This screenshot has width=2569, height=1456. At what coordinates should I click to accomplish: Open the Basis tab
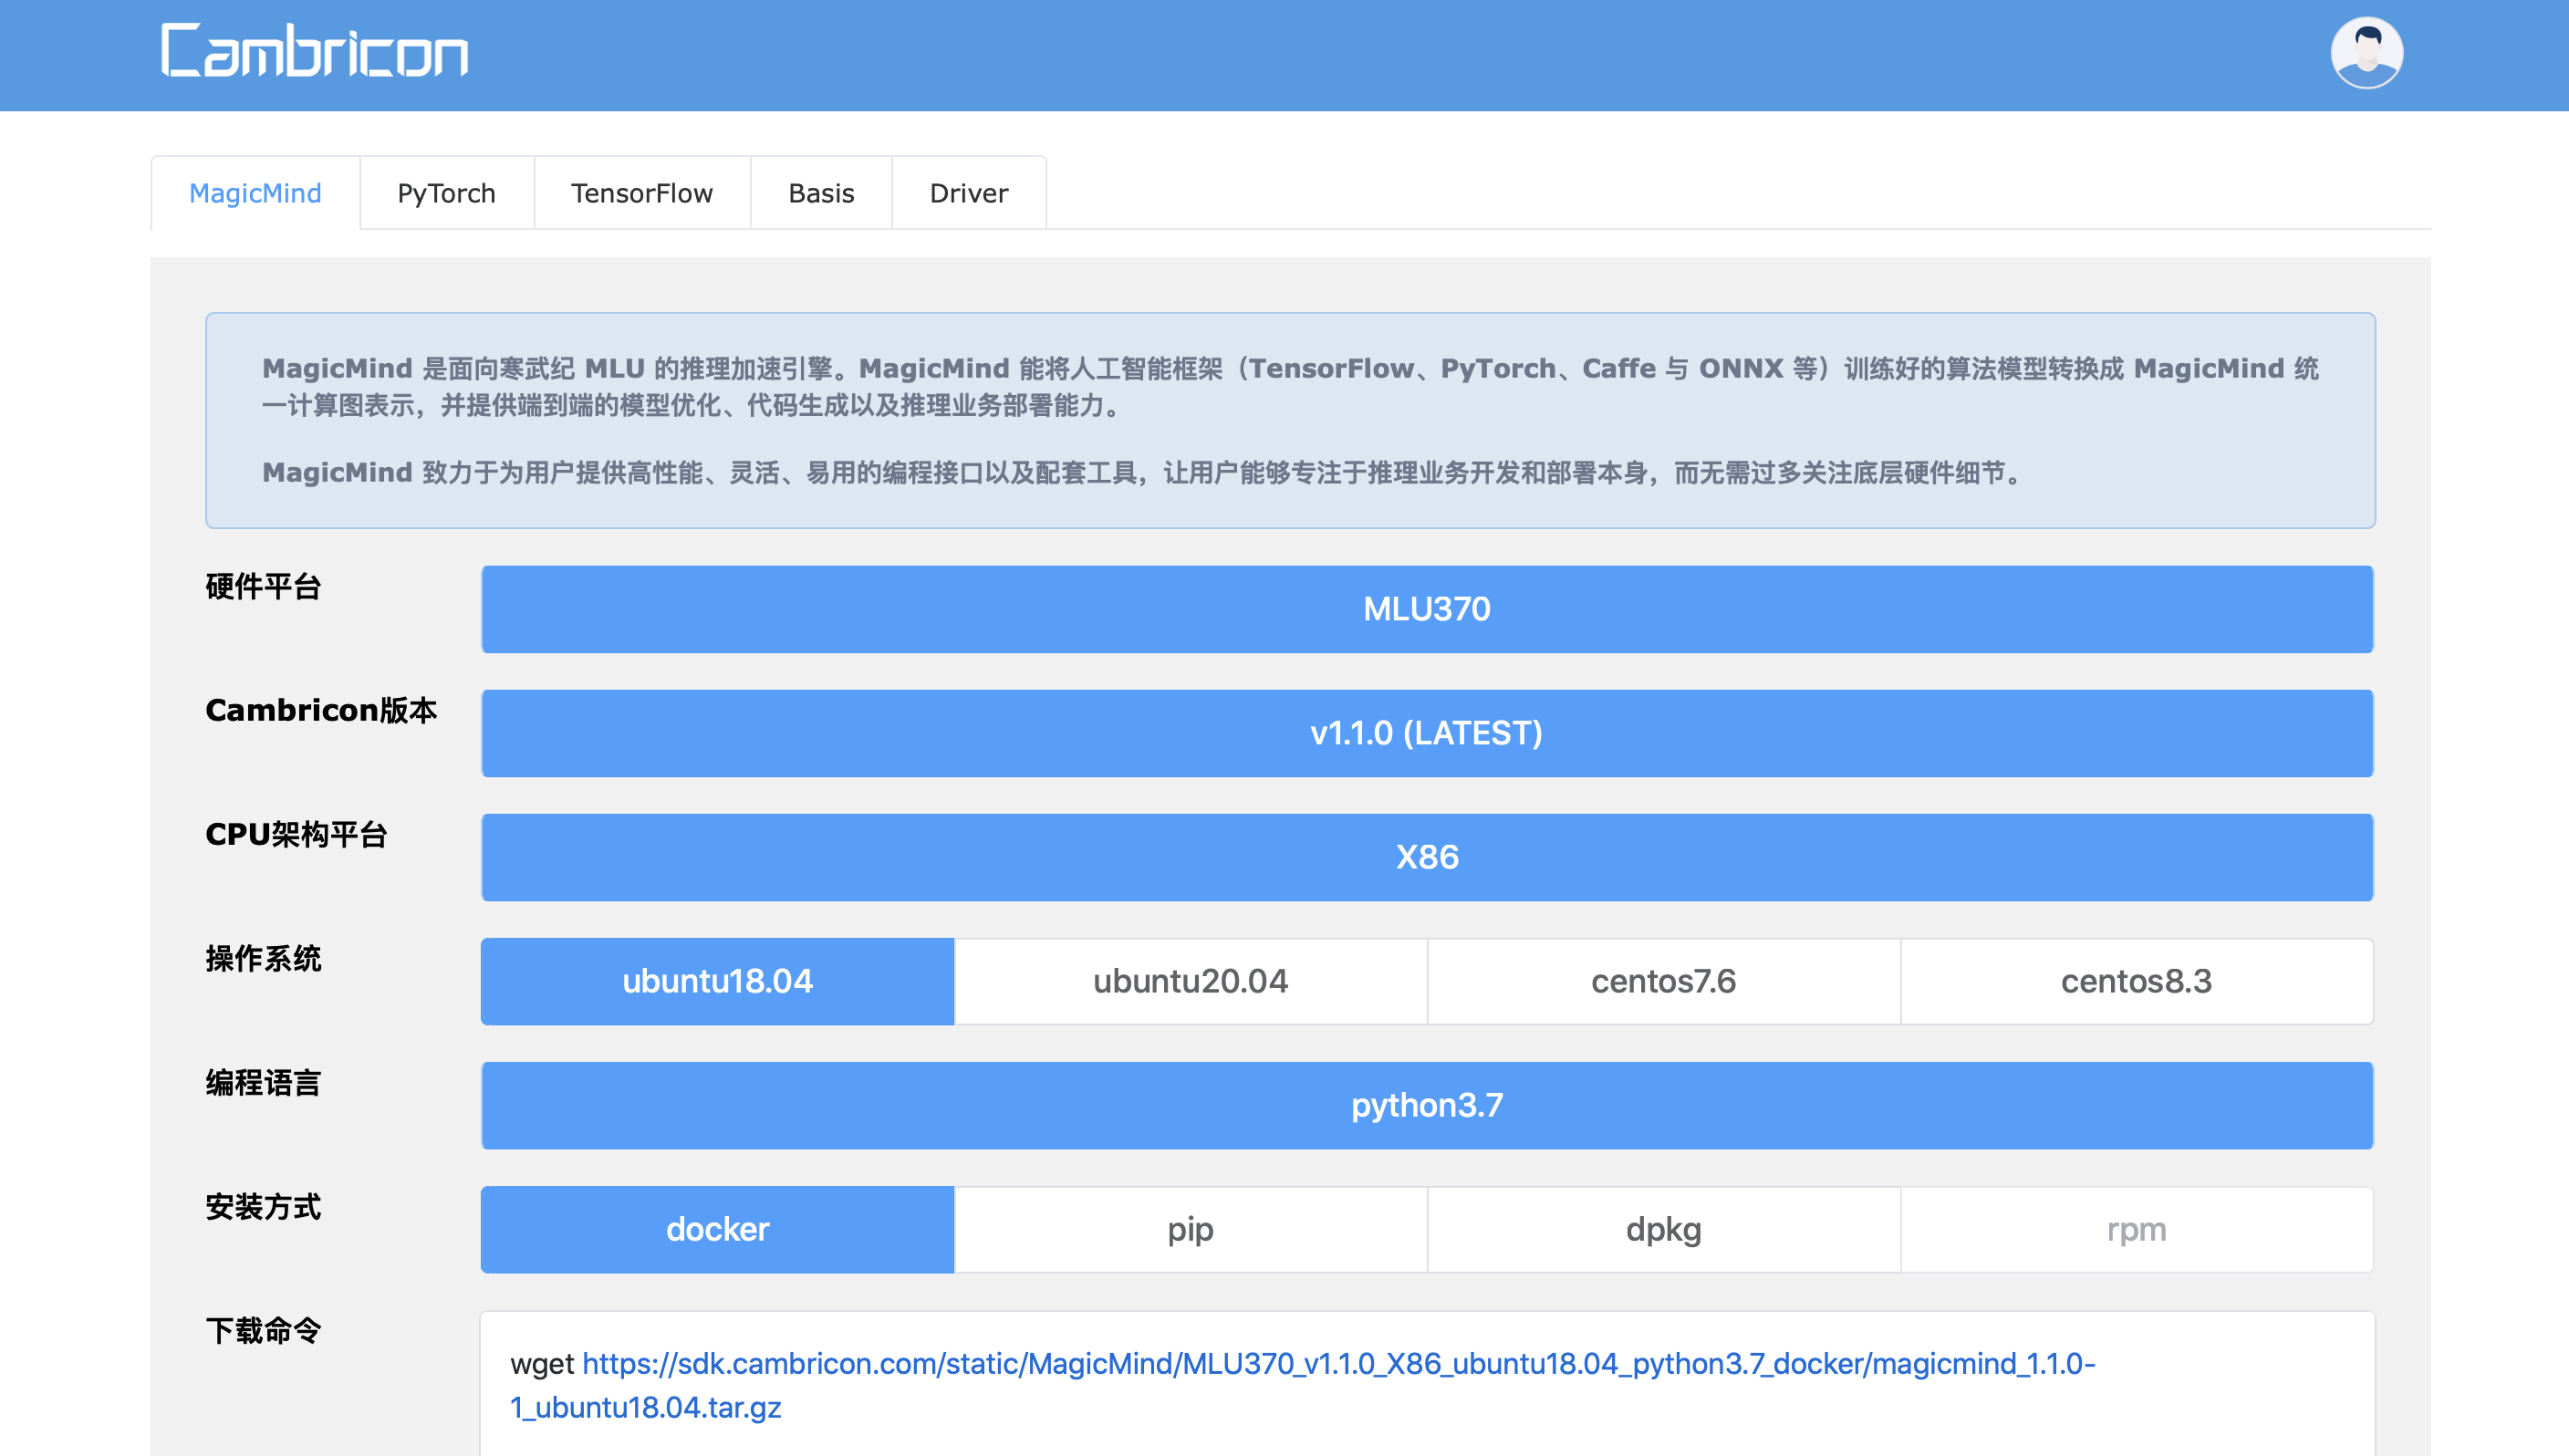tap(820, 192)
